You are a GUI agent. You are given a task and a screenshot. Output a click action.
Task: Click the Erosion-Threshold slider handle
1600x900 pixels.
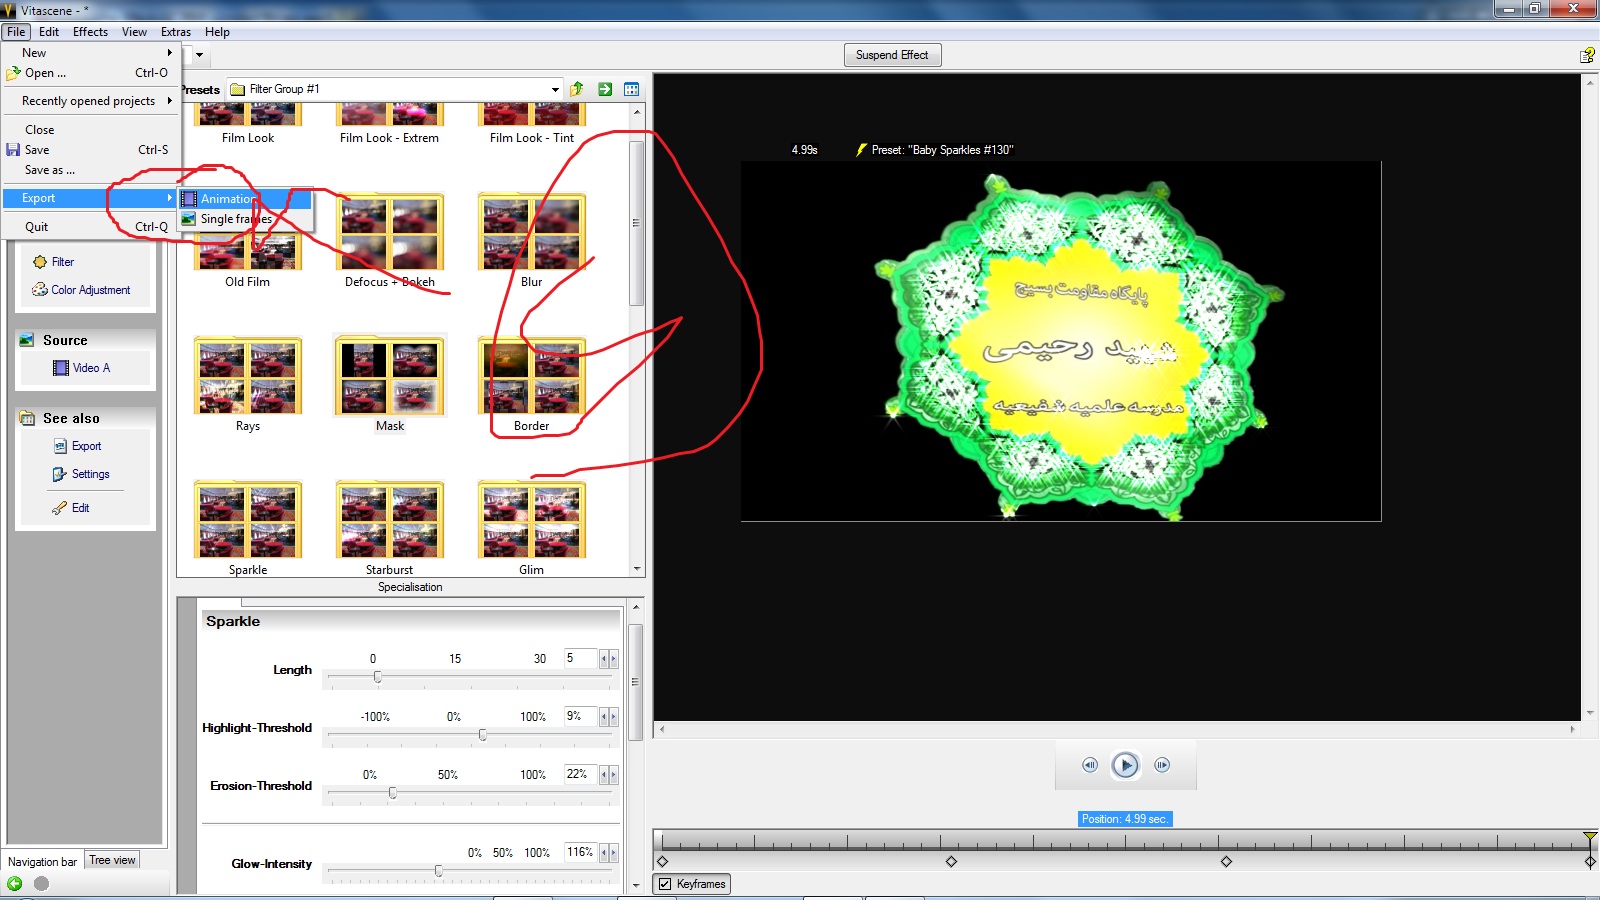pos(393,793)
